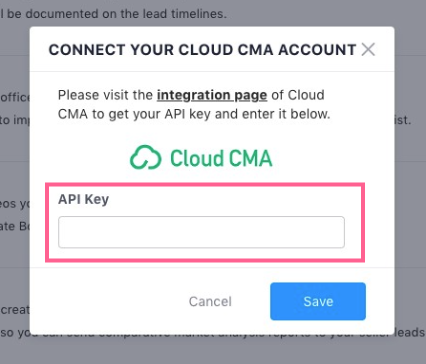Click the dimmed 'office' text behind dialog
The image size is (426, 364).
15,97
